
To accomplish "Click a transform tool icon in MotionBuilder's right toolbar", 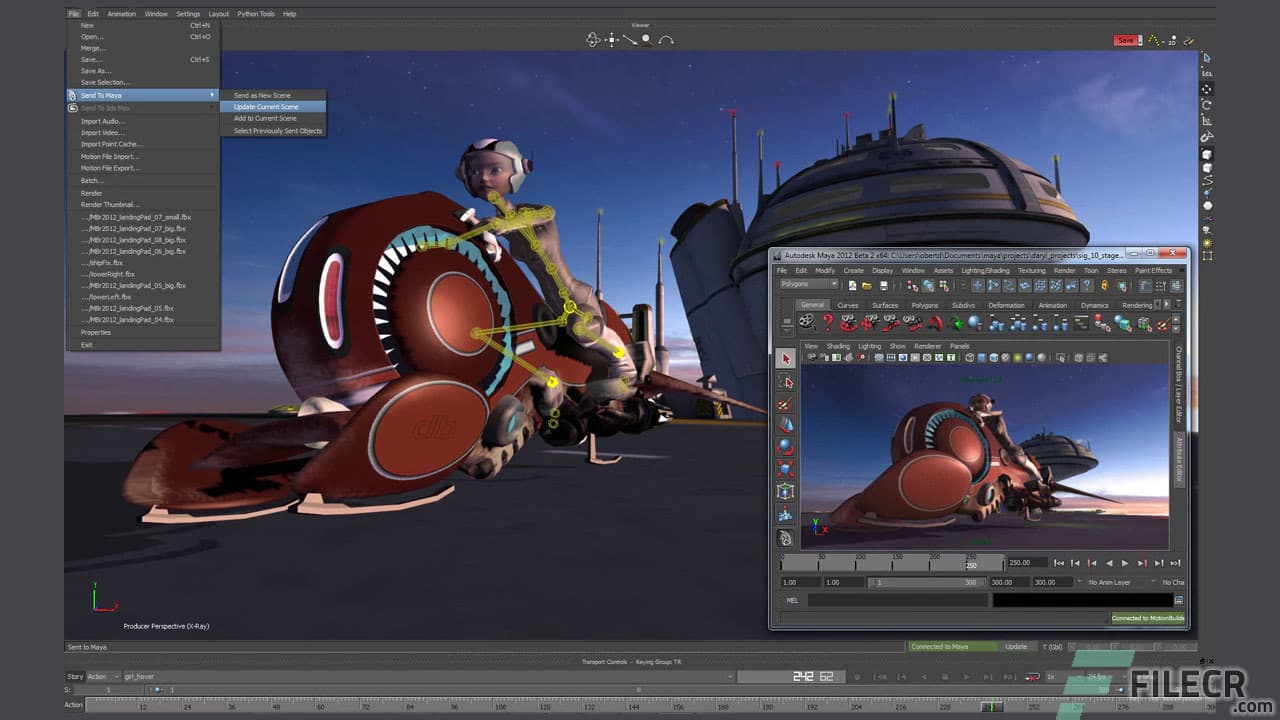I will coord(1207,87).
